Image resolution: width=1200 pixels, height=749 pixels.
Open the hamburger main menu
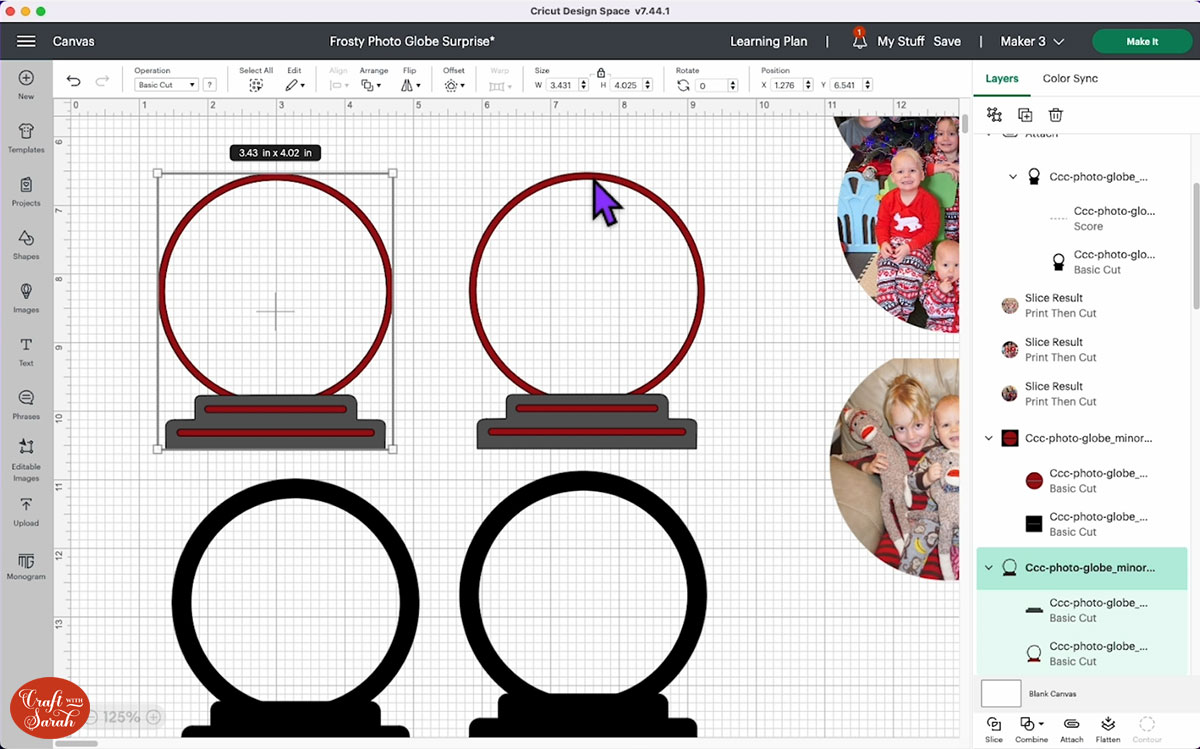[26, 41]
